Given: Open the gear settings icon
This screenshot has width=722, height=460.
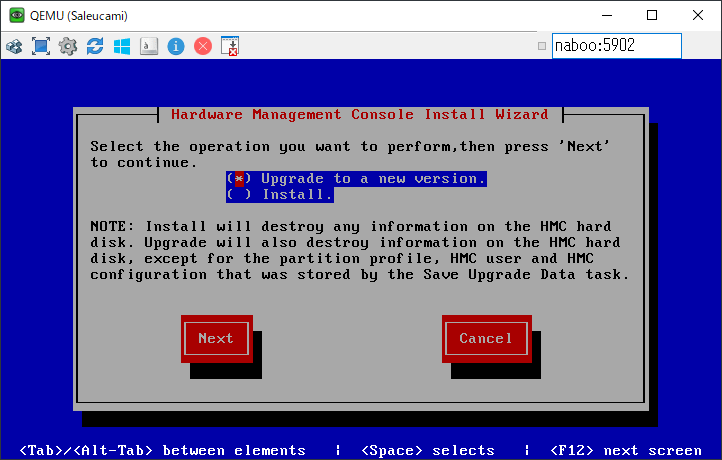Looking at the screenshot, I should 68,46.
